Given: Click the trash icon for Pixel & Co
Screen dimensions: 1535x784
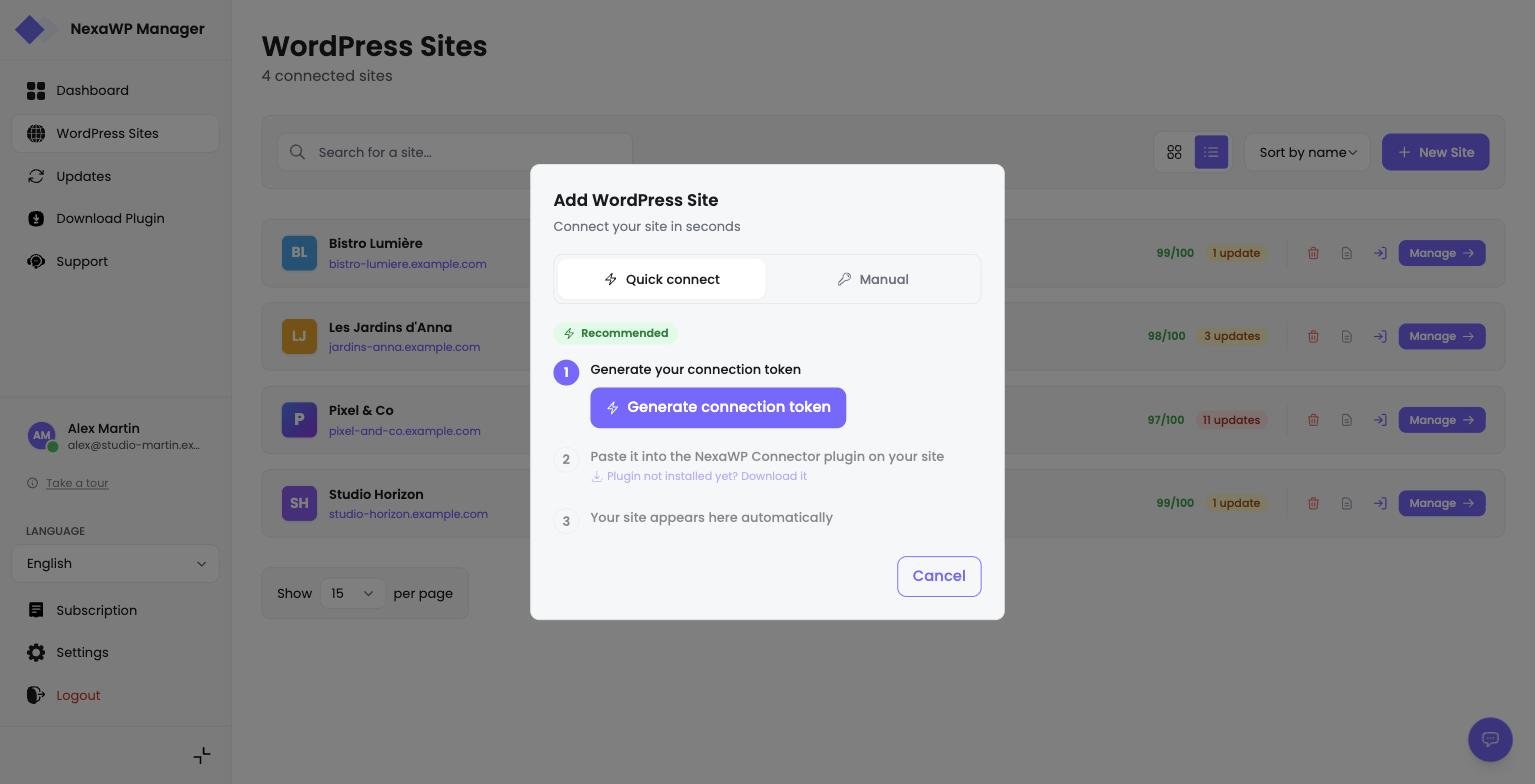Looking at the screenshot, I should (x=1313, y=420).
